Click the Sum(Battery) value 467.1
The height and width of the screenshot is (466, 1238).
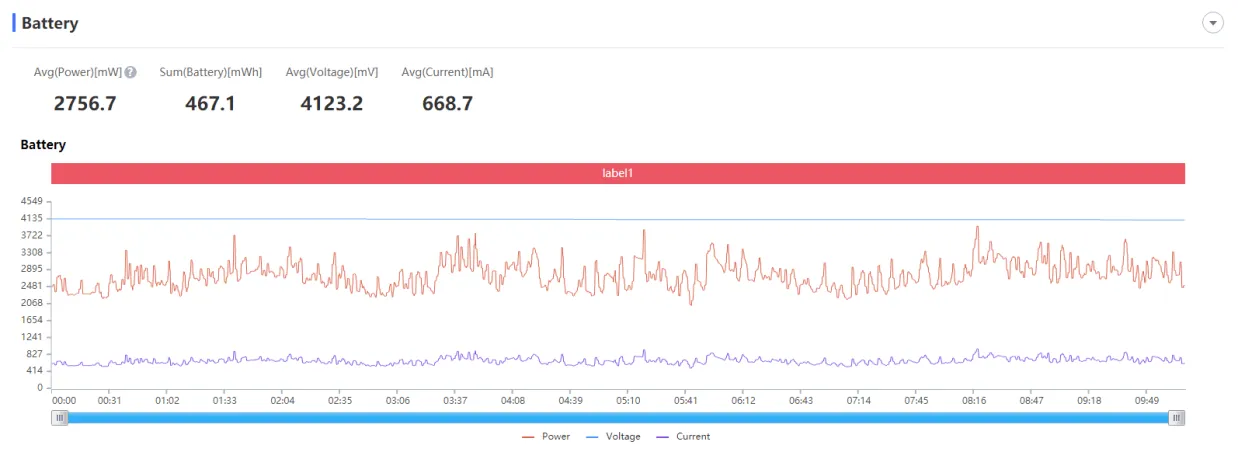[210, 102]
